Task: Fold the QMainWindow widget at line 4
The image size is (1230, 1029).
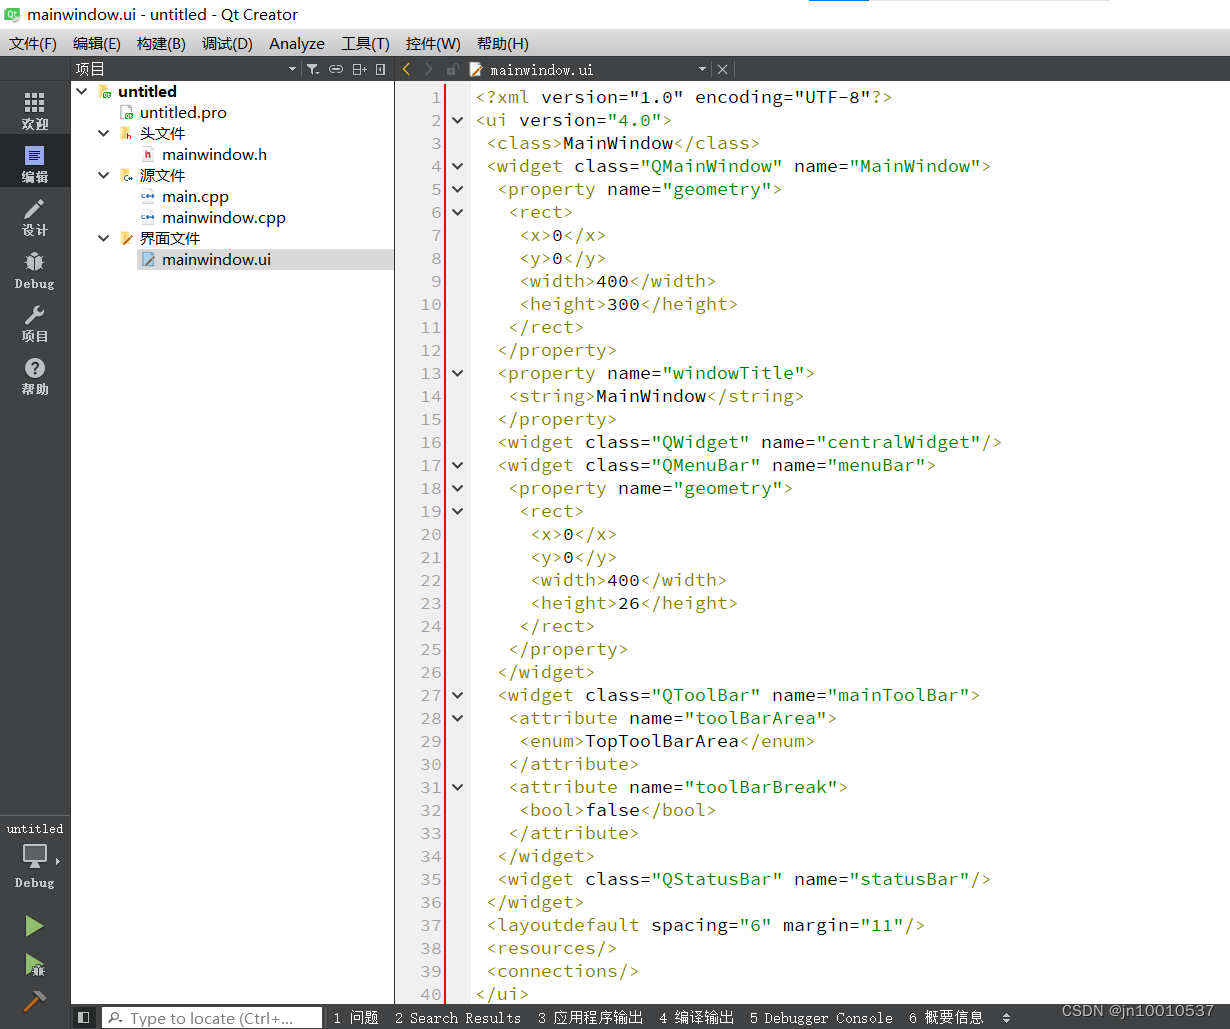Action: point(458,166)
